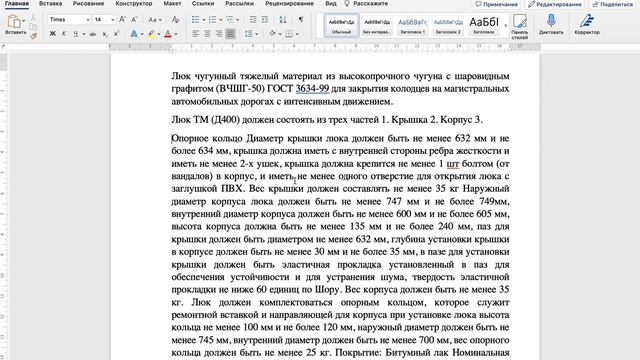The width and height of the screenshot is (640, 360).
Task: Apply the Заголовок 1 style
Action: pyautogui.click(x=413, y=26)
